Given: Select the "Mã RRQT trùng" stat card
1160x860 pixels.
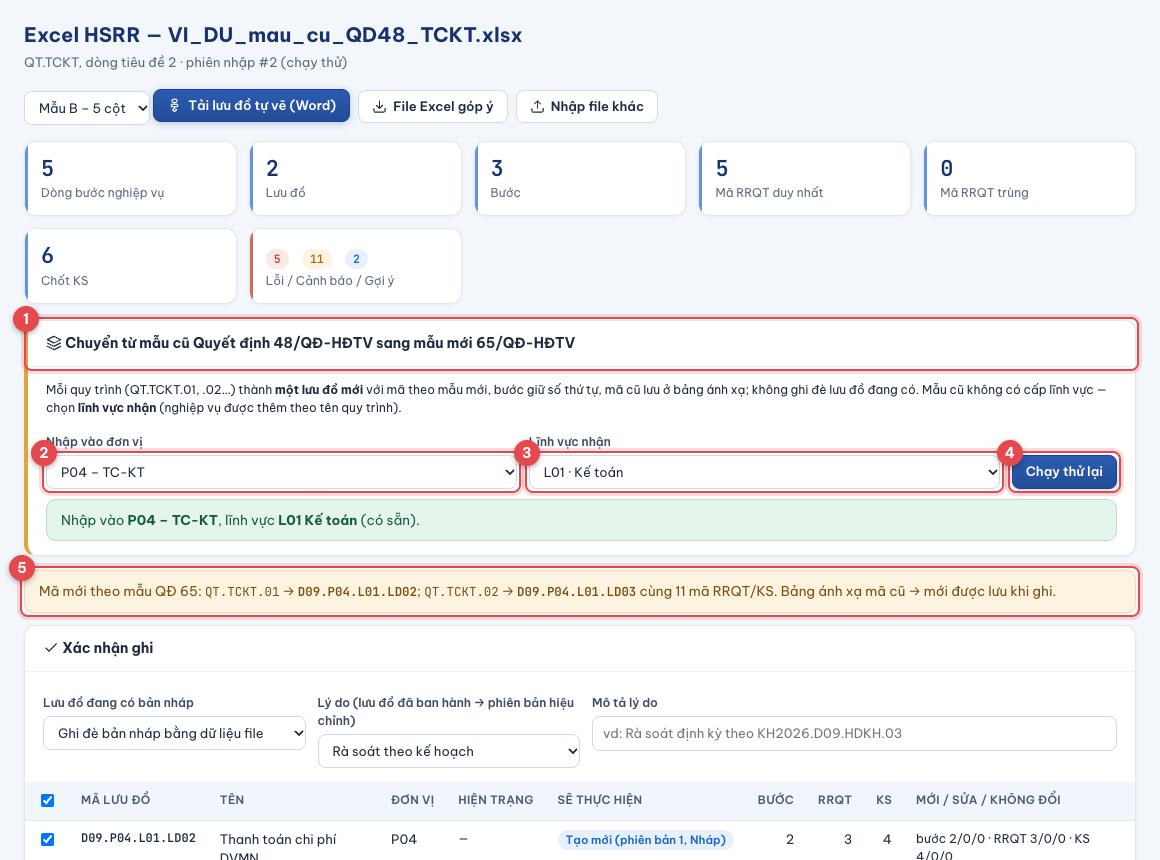Looking at the screenshot, I should click(x=1030, y=178).
